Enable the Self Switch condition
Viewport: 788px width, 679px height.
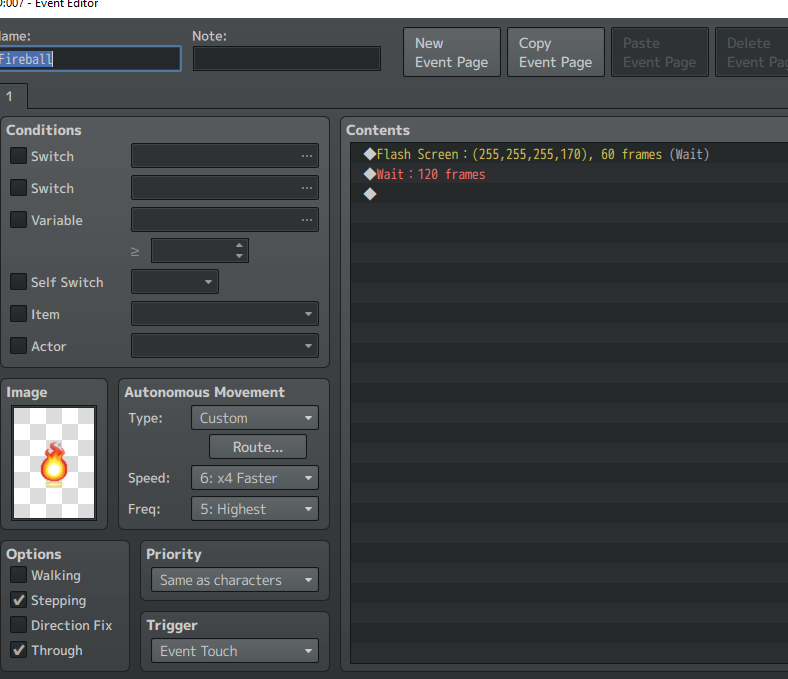[19, 282]
